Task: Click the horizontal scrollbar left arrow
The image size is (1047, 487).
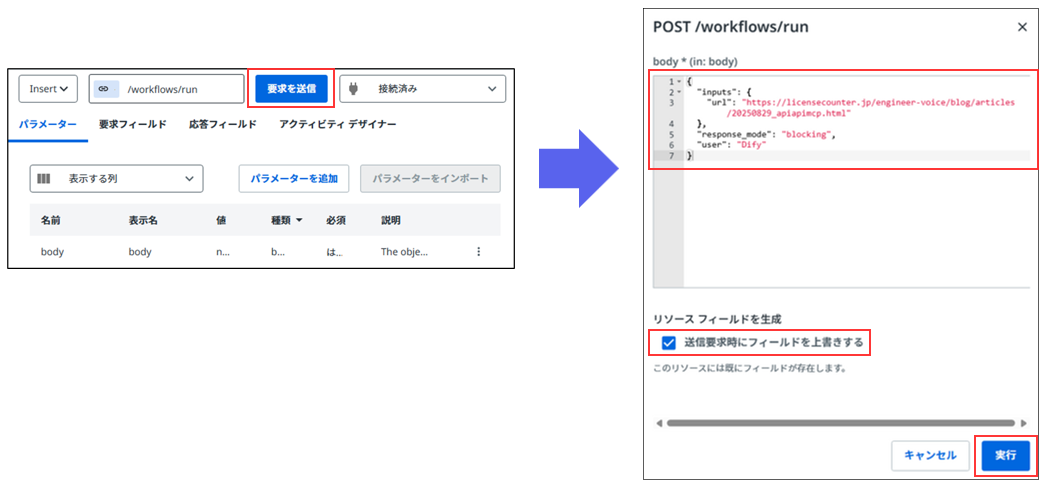Action: (658, 423)
